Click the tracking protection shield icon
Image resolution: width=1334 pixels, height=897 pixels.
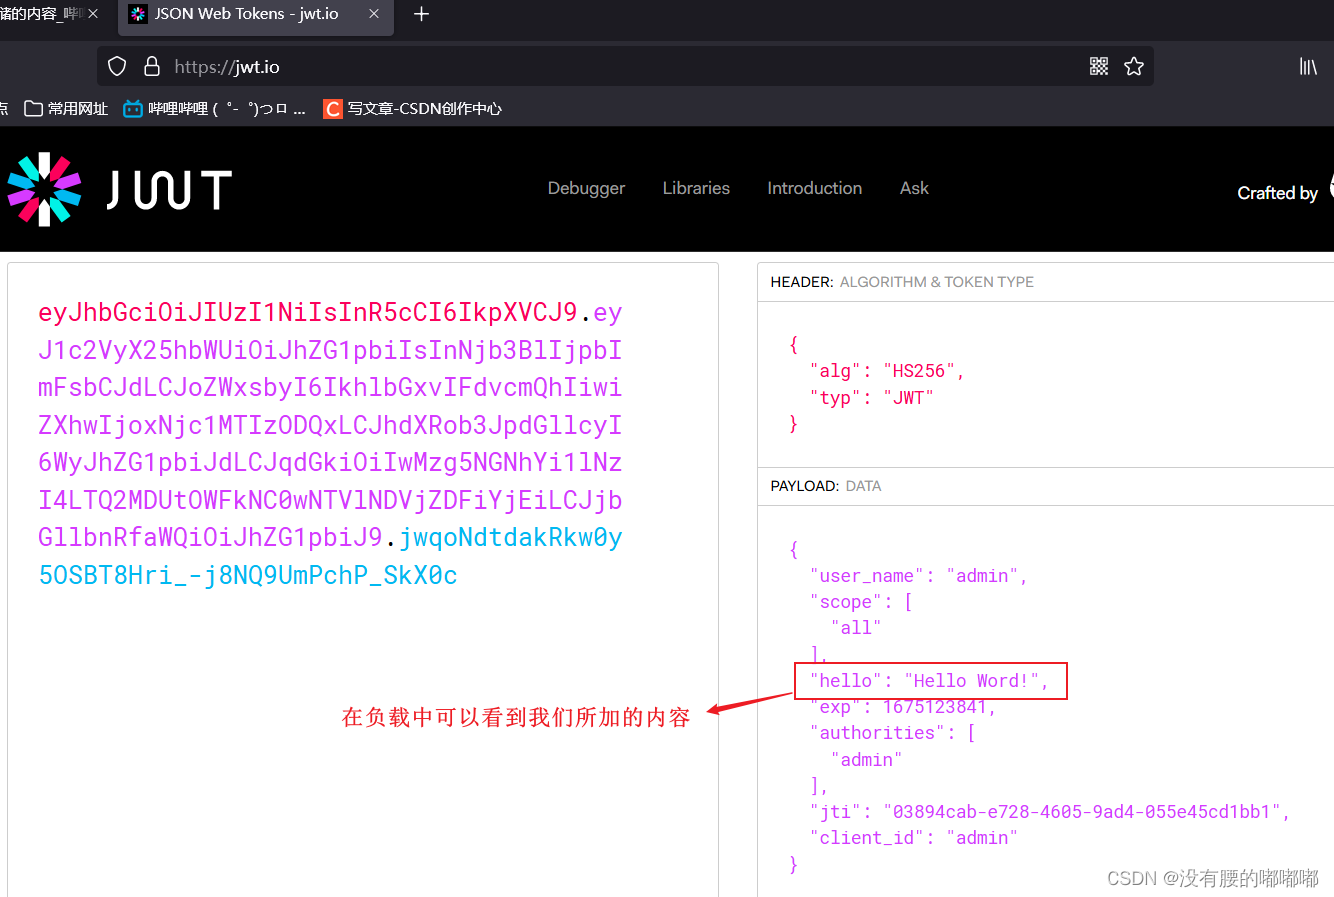point(117,66)
